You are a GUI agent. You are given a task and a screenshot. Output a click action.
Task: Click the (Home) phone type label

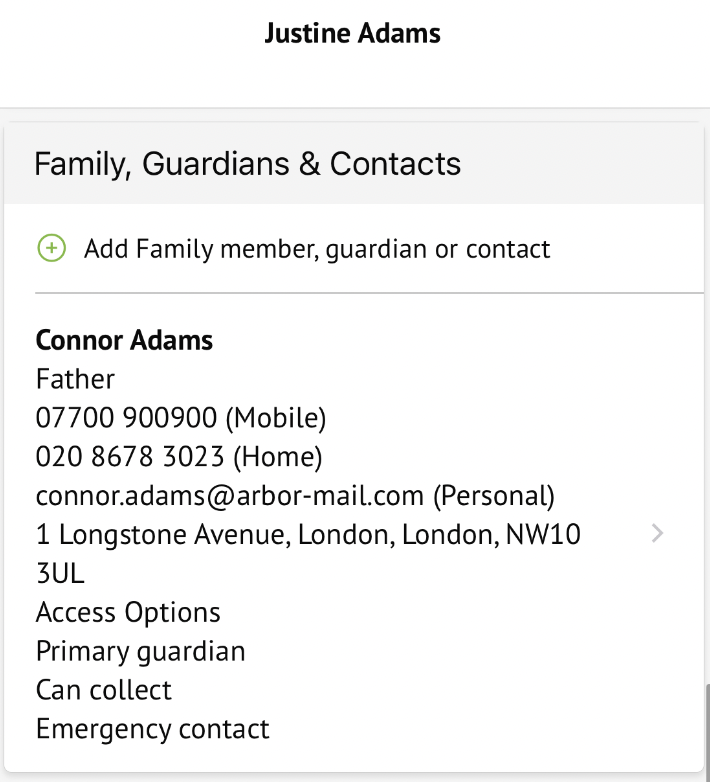278,457
